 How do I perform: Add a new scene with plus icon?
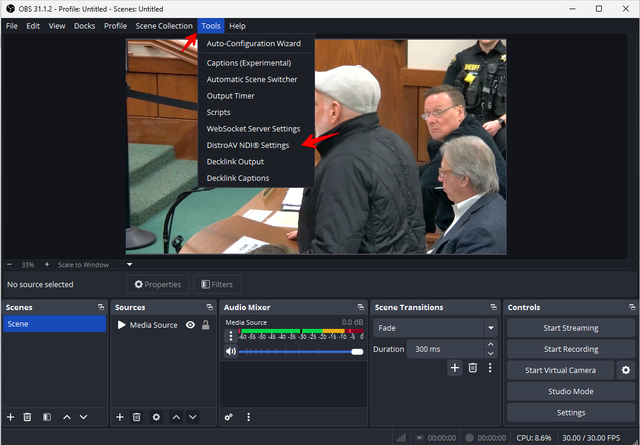point(11,417)
